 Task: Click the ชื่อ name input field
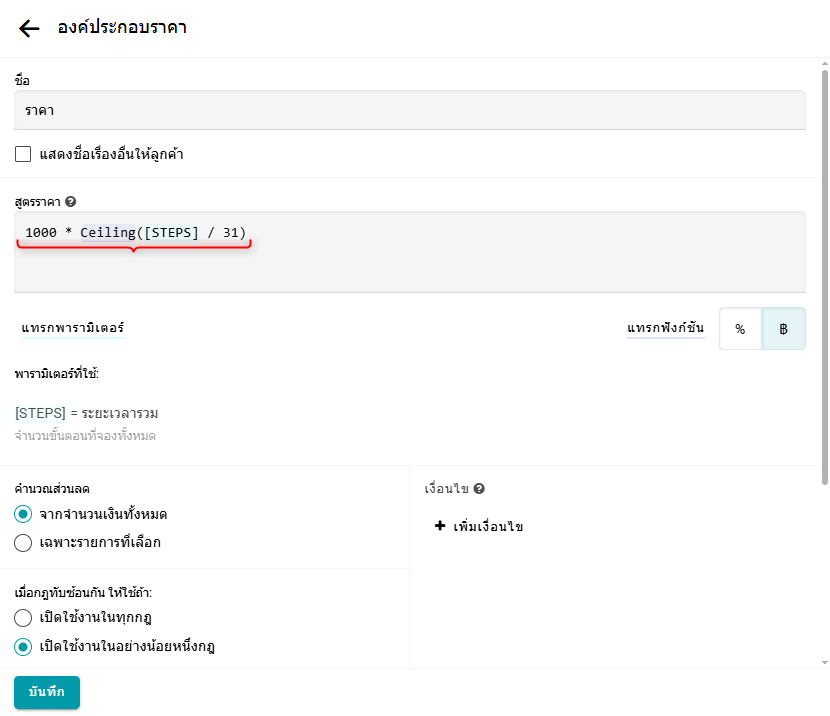point(409,110)
